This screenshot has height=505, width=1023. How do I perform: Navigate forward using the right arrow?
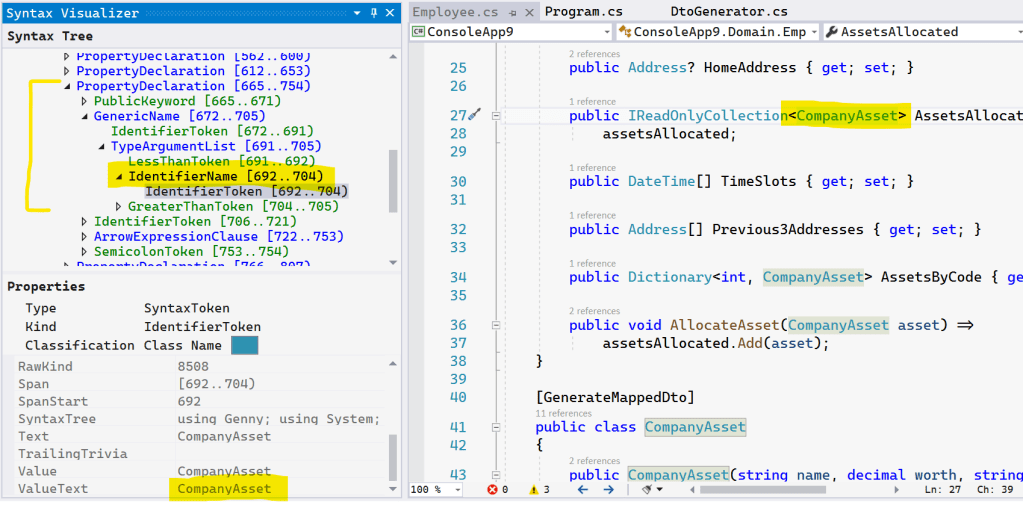609,490
